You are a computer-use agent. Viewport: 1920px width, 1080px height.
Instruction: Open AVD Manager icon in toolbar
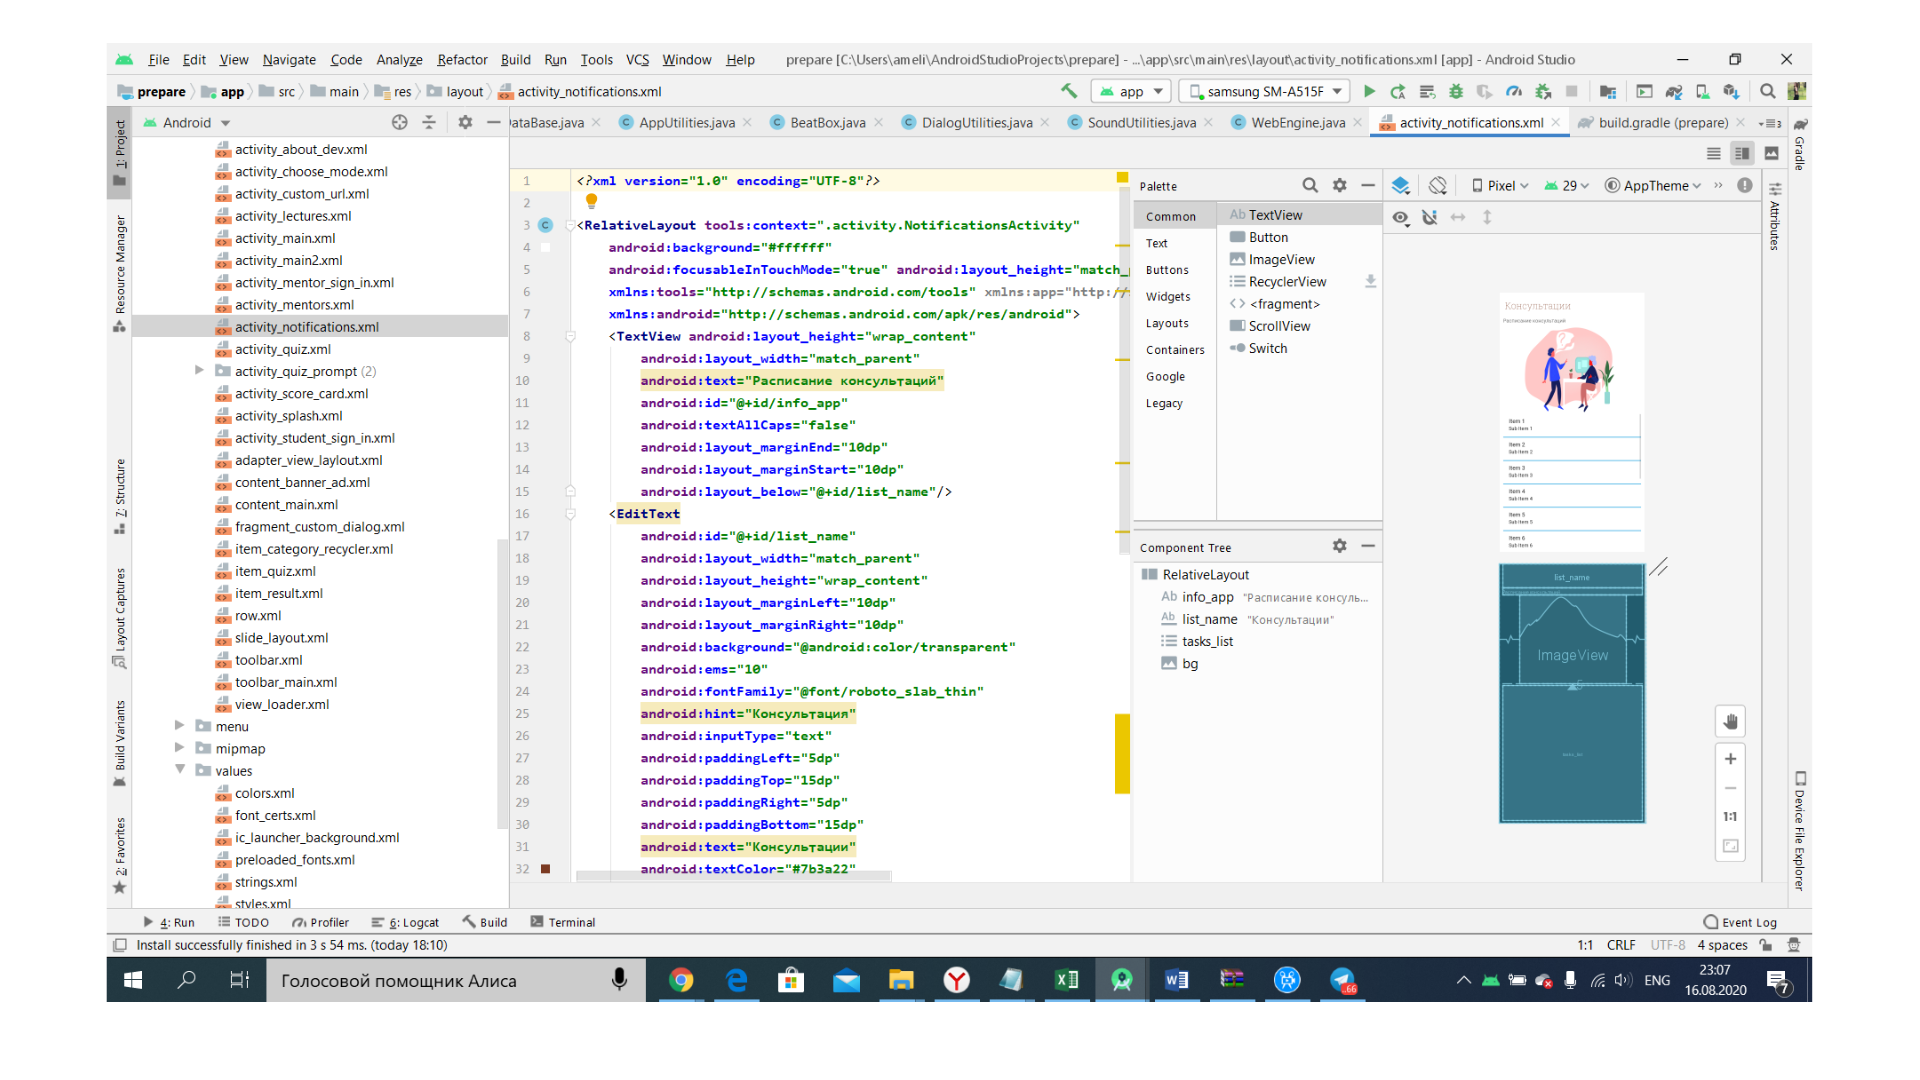click(1702, 91)
